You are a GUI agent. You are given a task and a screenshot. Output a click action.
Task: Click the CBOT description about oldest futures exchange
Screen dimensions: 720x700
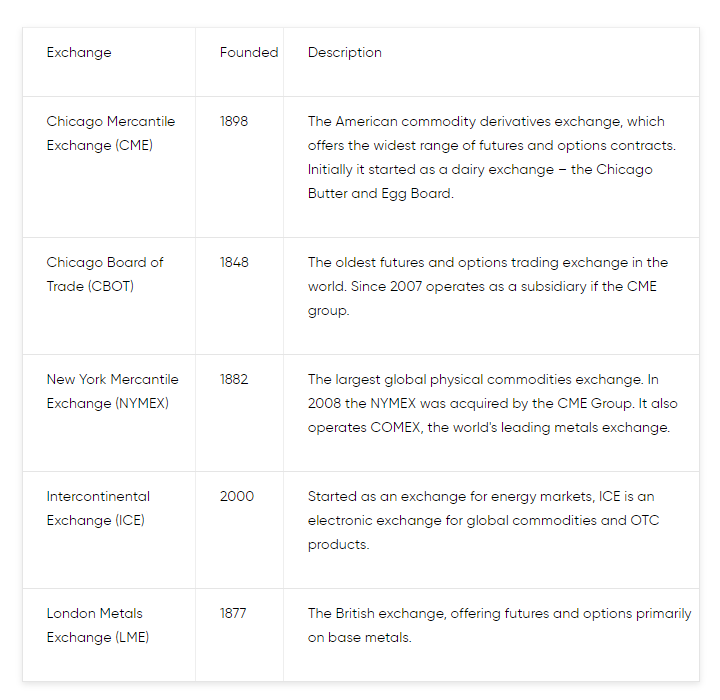click(x=488, y=287)
